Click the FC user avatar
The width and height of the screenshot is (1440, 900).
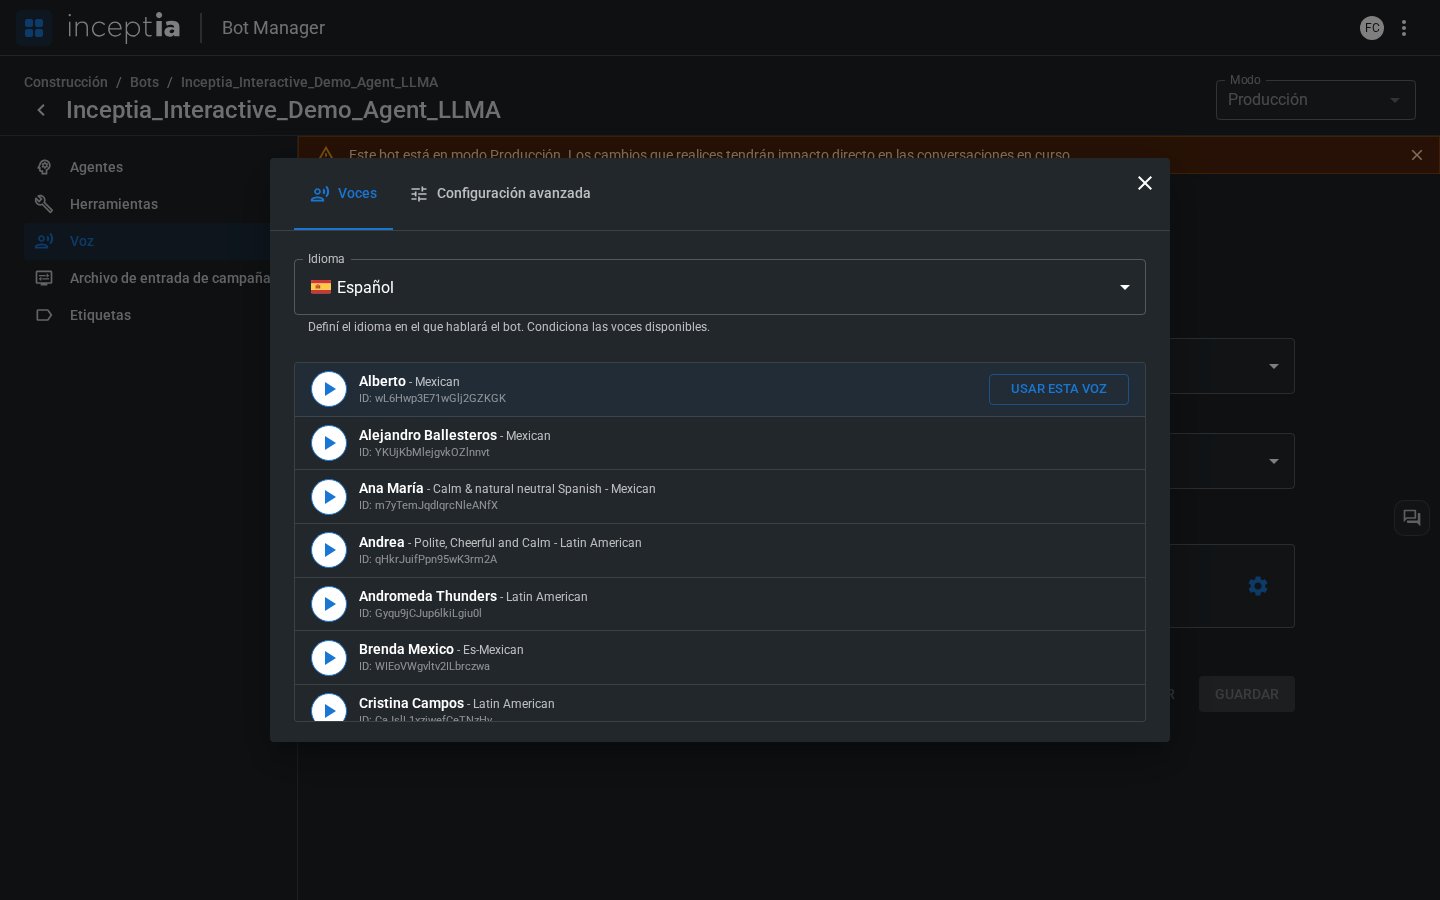[1372, 28]
